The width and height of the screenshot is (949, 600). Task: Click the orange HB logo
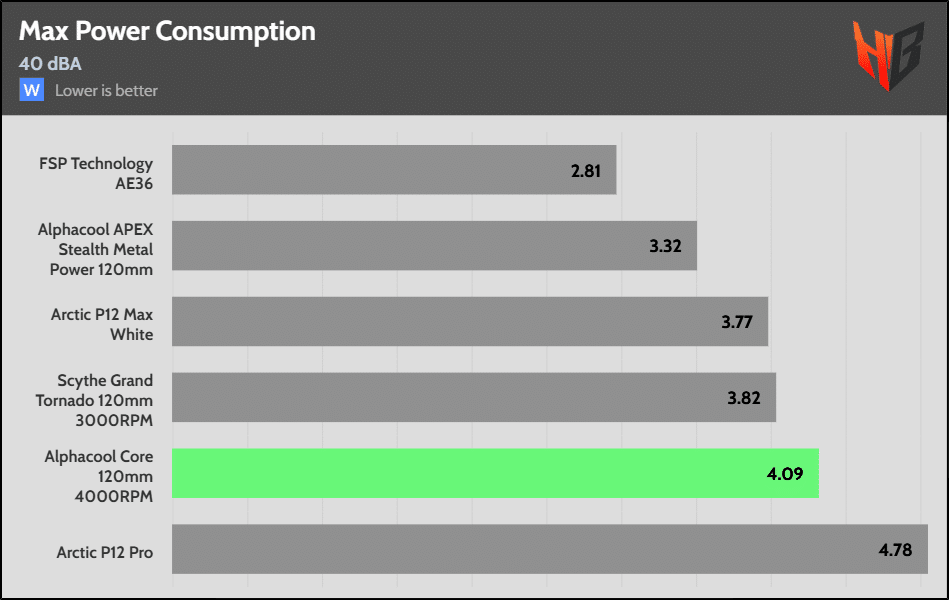[886, 55]
